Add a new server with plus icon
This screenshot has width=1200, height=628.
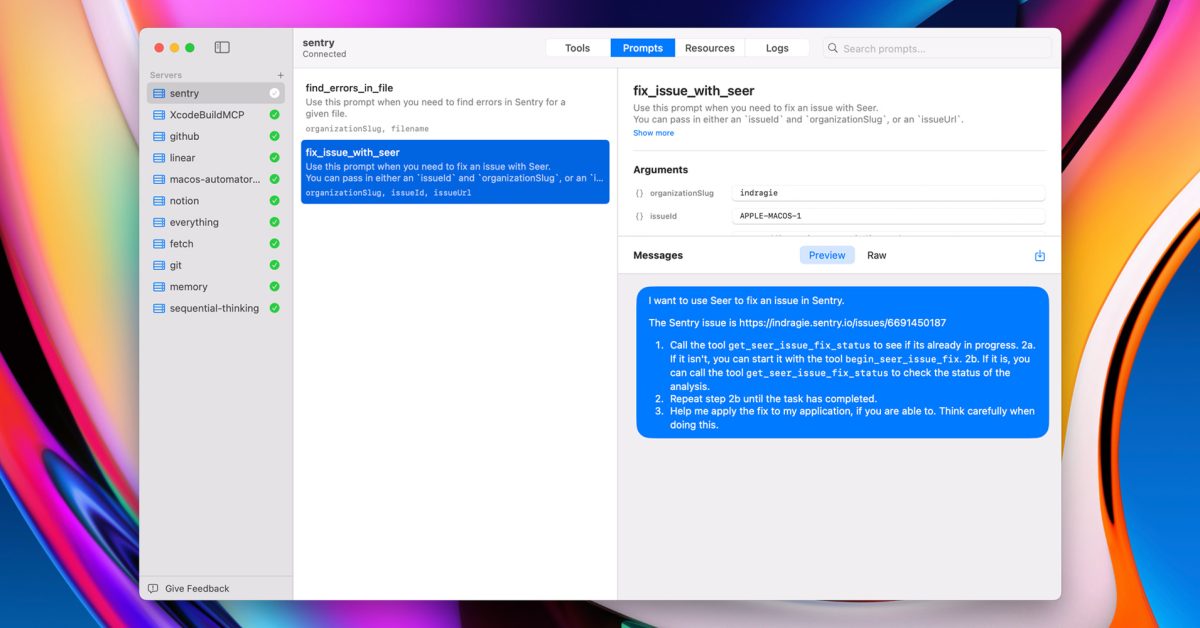click(x=280, y=75)
